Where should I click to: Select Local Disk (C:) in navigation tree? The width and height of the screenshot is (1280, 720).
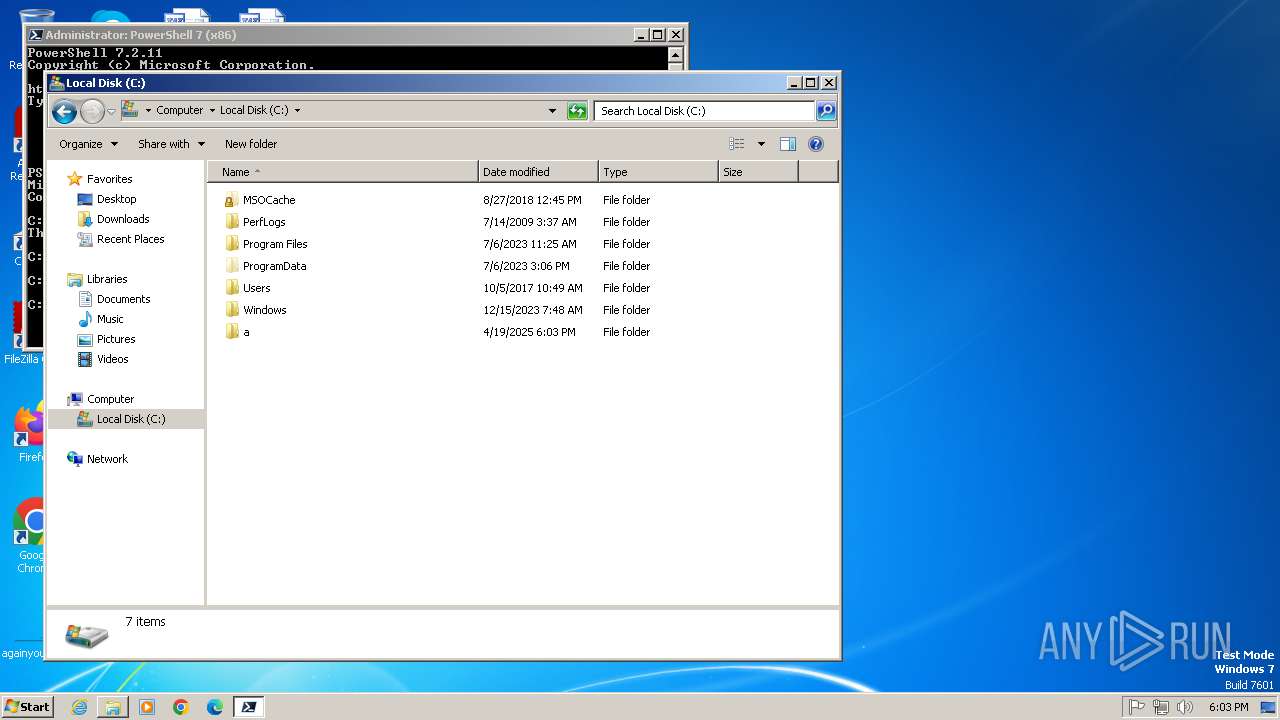pos(131,419)
